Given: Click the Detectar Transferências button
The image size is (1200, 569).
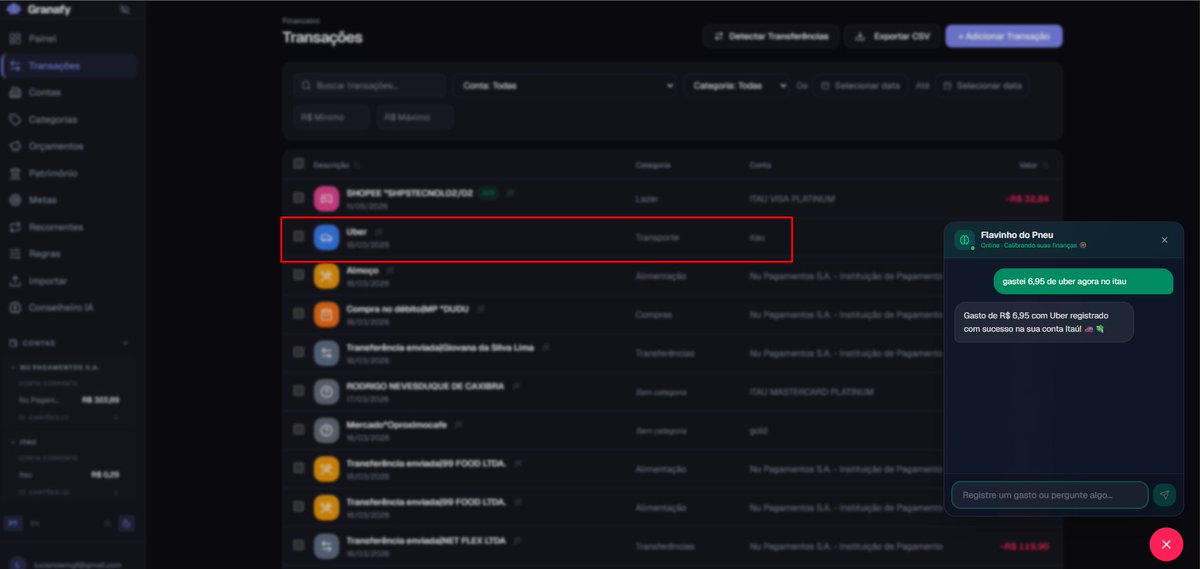Looking at the screenshot, I should (771, 36).
